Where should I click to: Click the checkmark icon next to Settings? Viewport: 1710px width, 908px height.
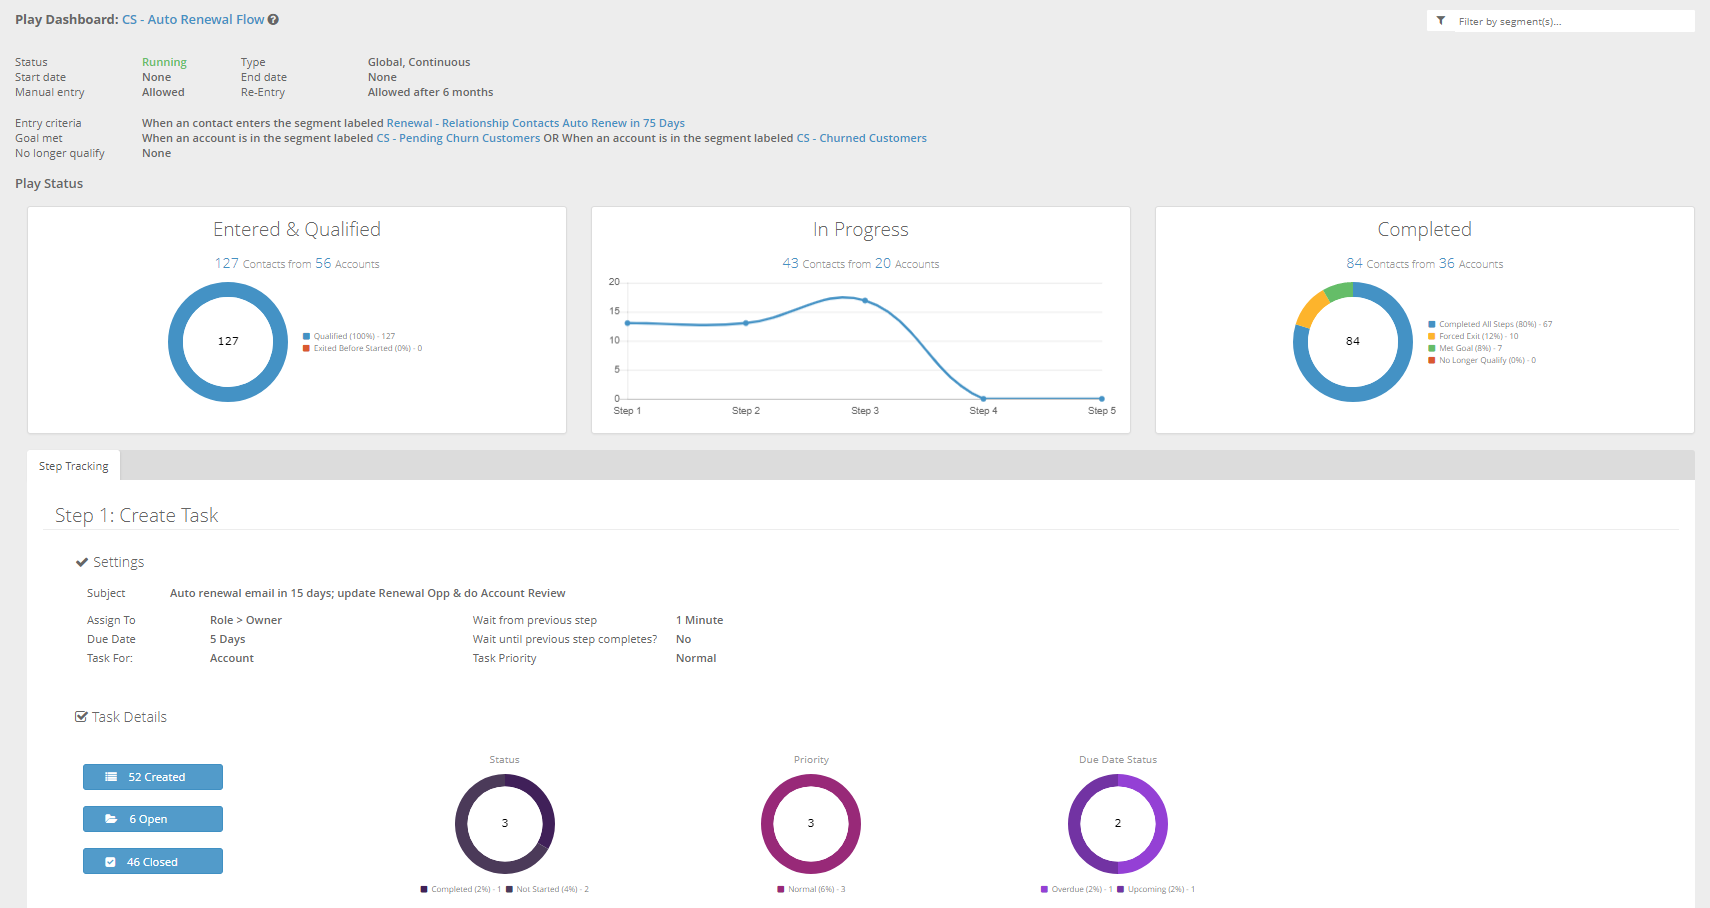coord(82,562)
